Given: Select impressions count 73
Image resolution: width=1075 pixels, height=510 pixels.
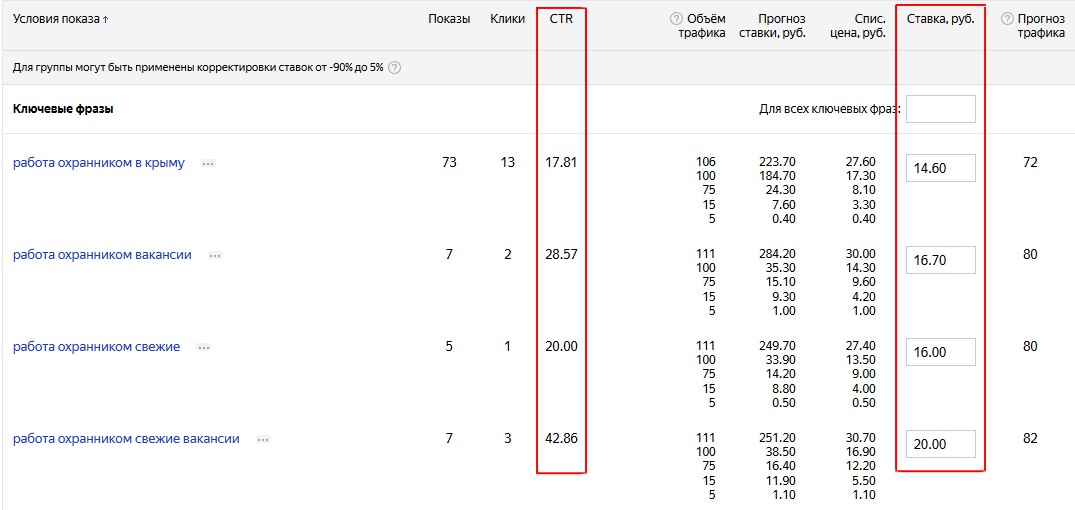Looking at the screenshot, I should click(x=449, y=163).
